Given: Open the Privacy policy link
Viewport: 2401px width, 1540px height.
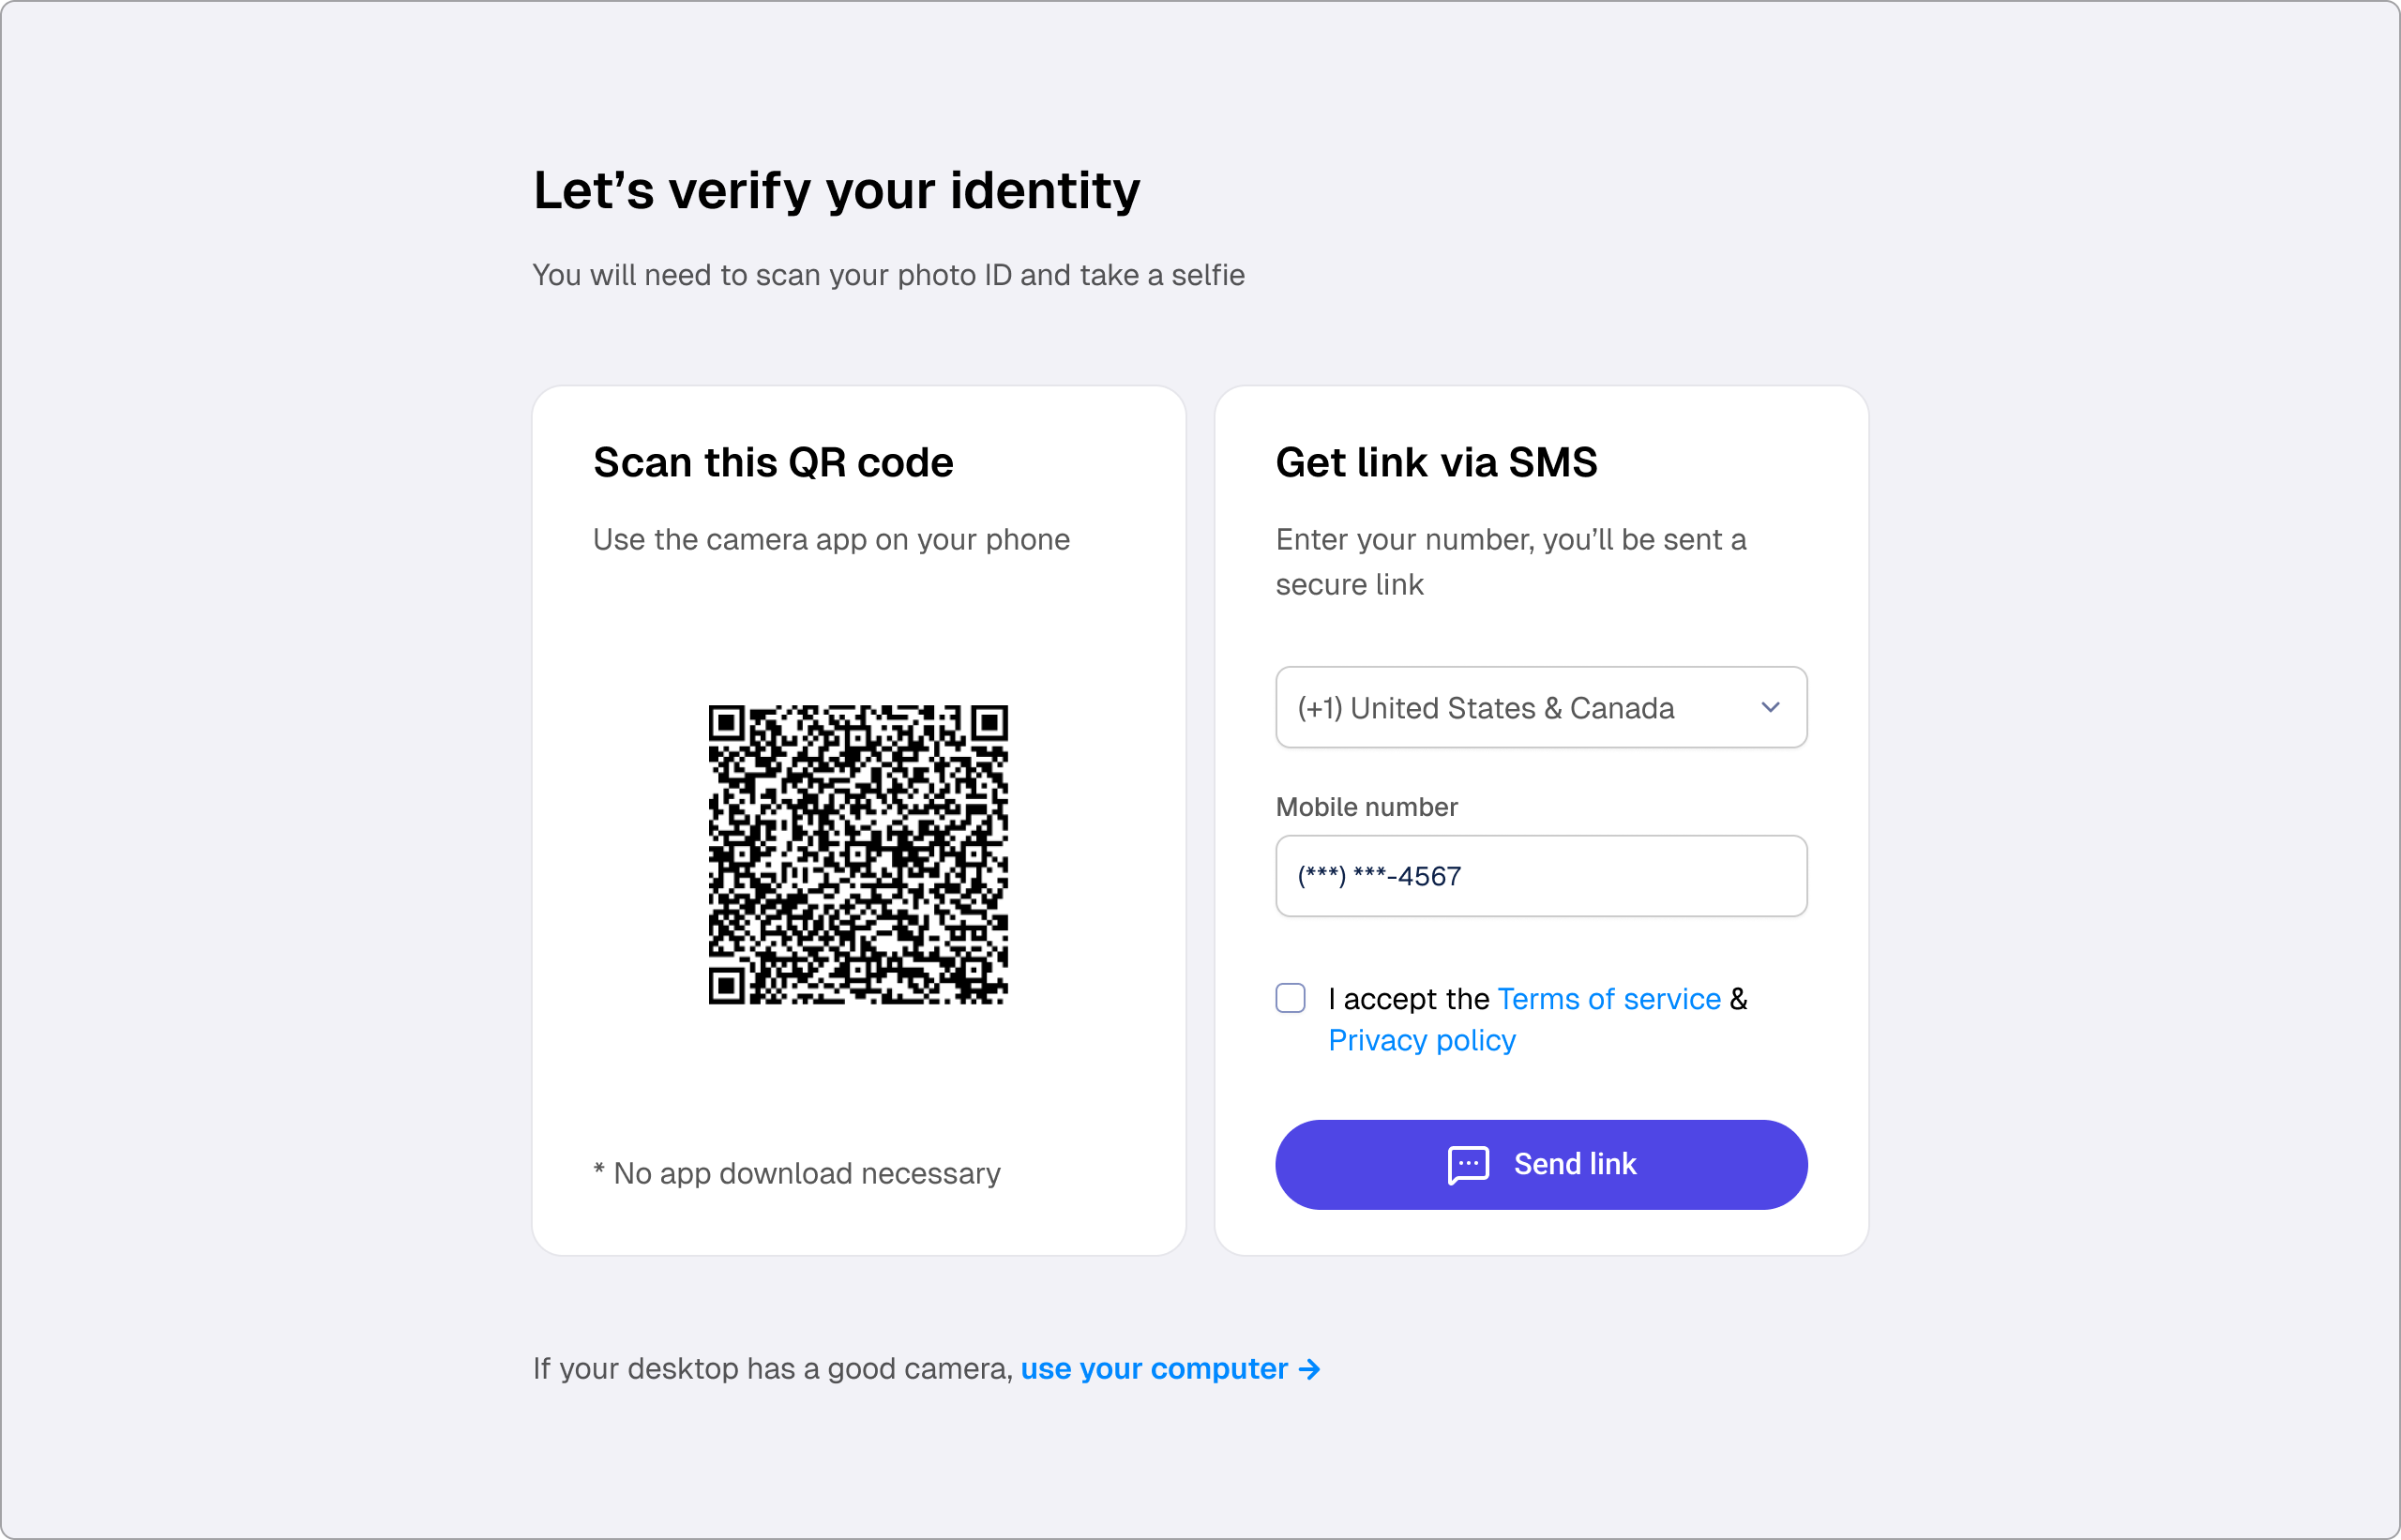Looking at the screenshot, I should coord(1422,1041).
